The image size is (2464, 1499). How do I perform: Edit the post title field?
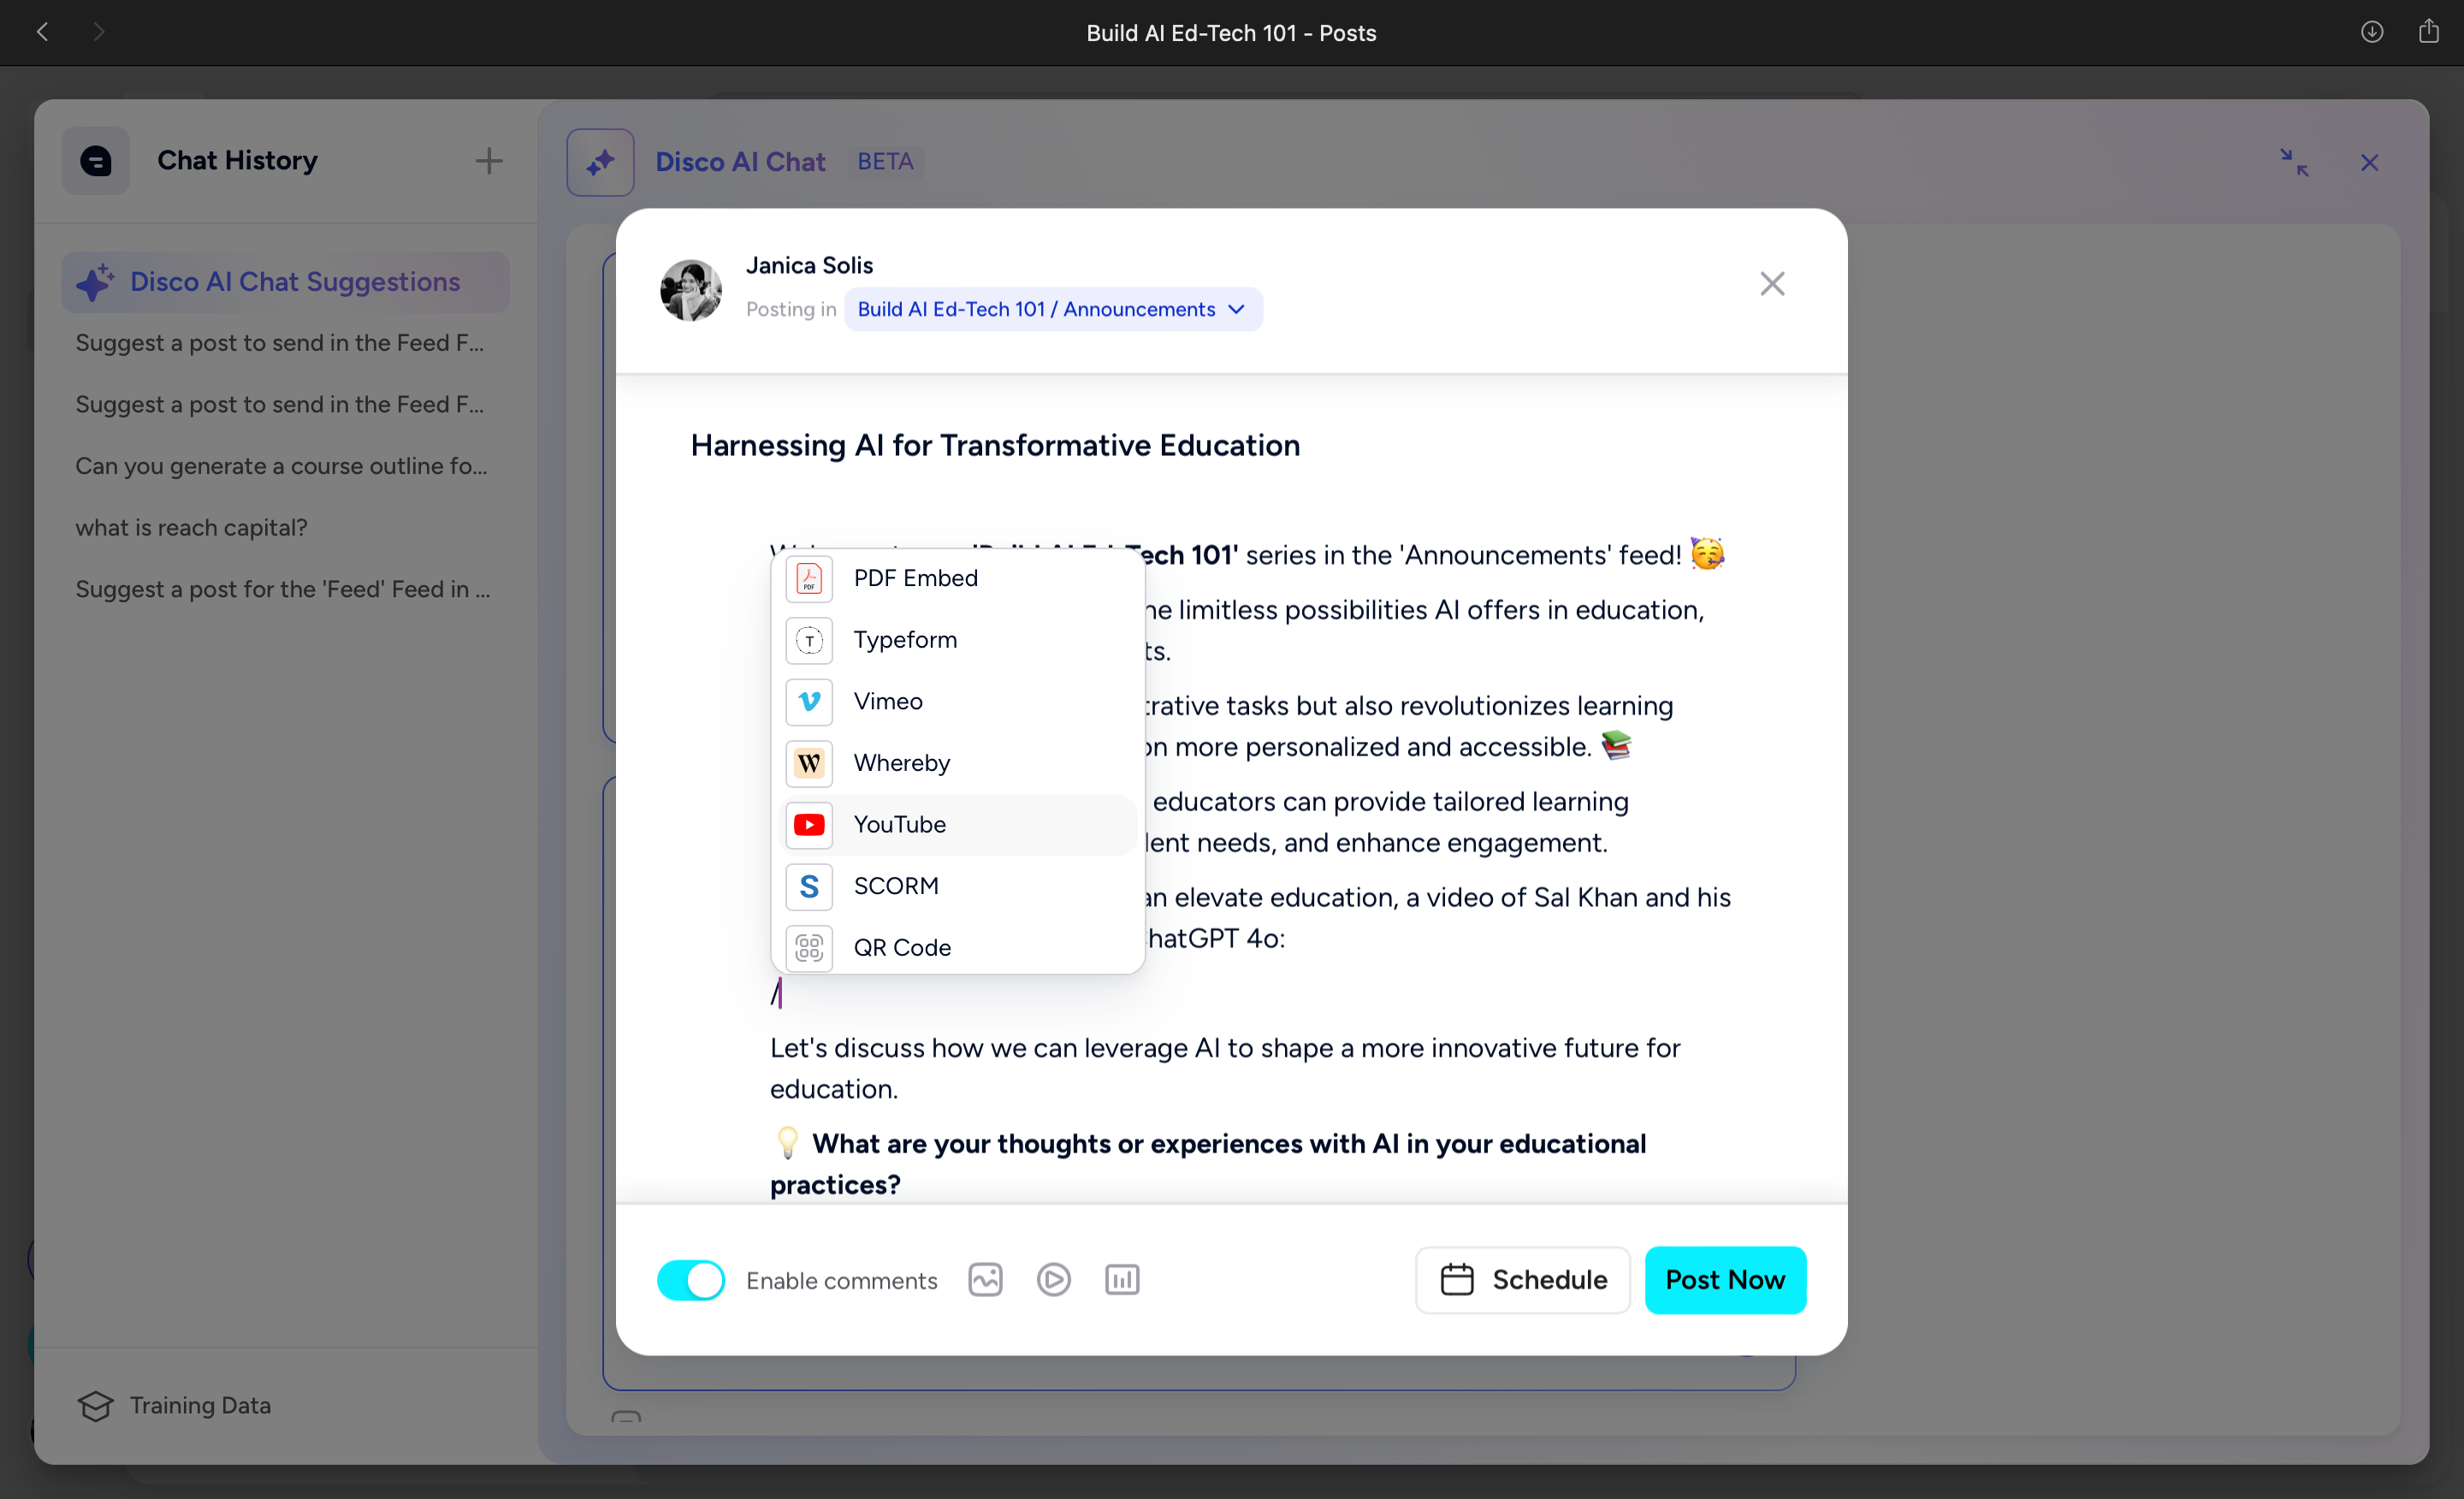click(x=995, y=446)
